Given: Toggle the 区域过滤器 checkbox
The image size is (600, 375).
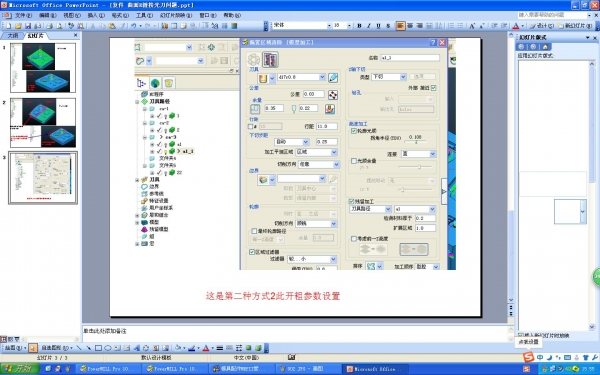Looking at the screenshot, I should (252, 252).
